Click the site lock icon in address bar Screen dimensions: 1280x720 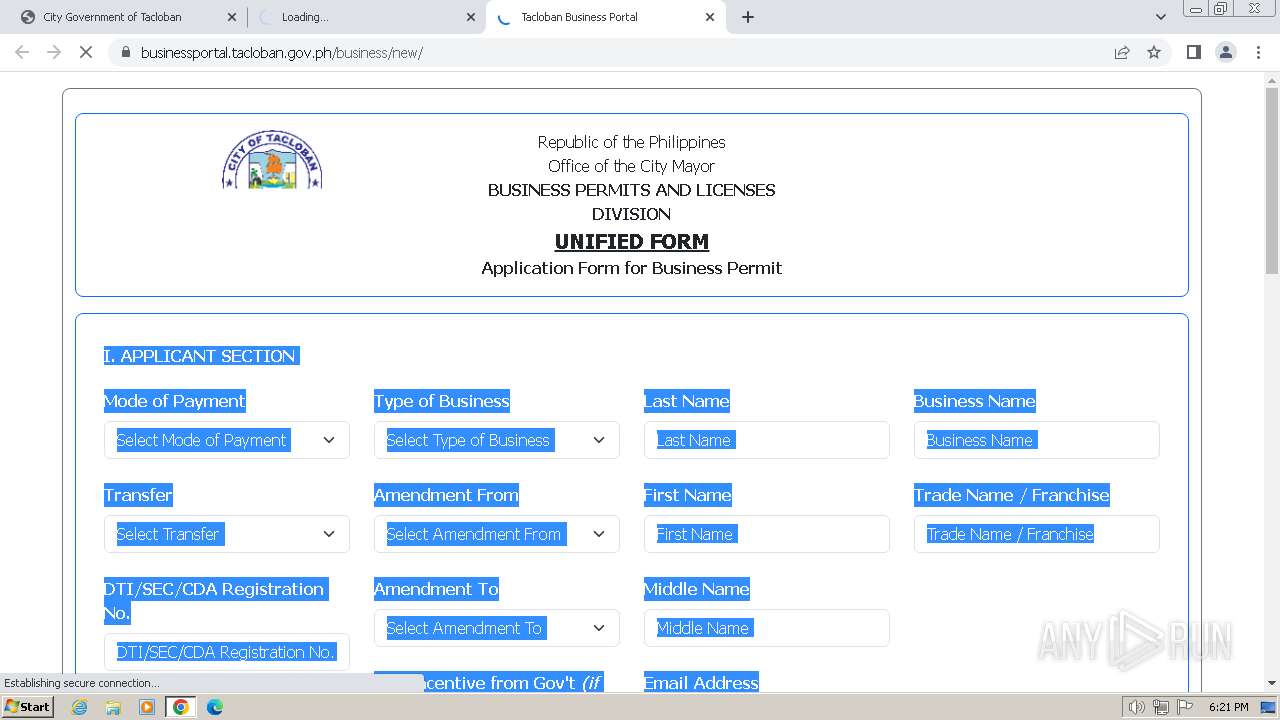coord(125,52)
